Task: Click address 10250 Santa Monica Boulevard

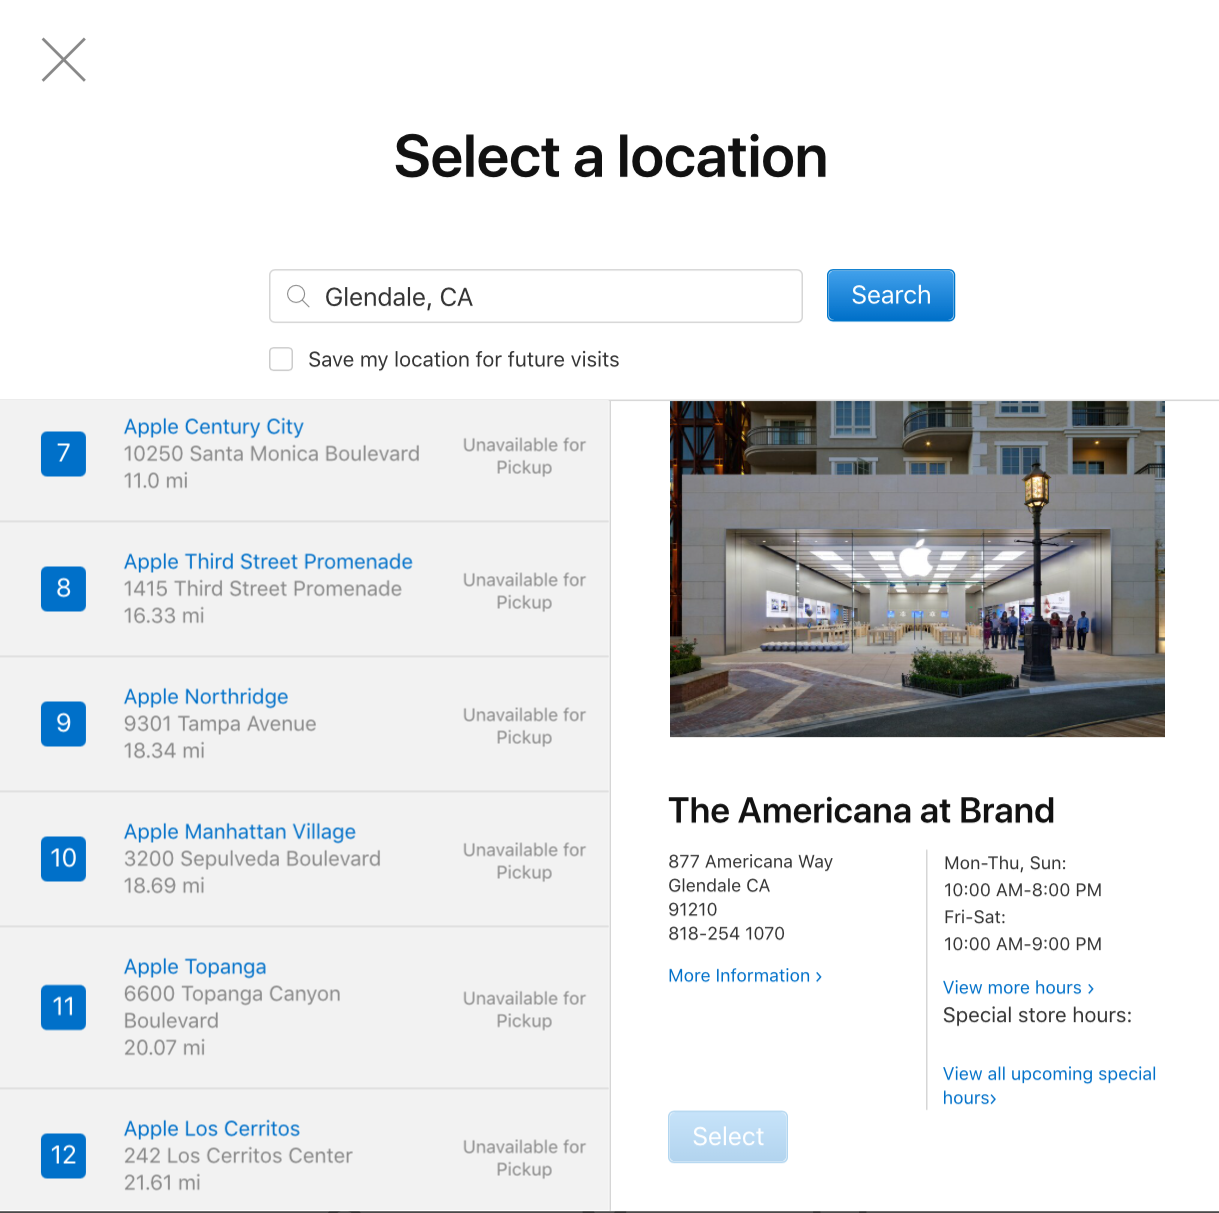Action: point(272,454)
